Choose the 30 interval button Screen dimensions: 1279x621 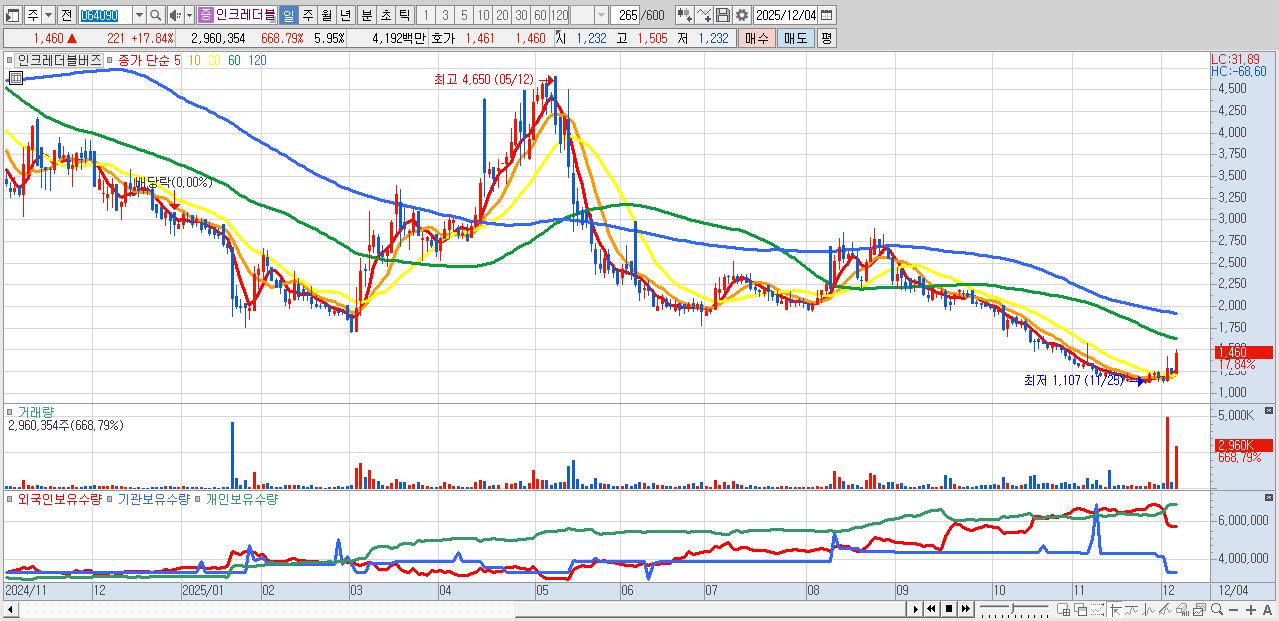pyautogui.click(x=521, y=15)
